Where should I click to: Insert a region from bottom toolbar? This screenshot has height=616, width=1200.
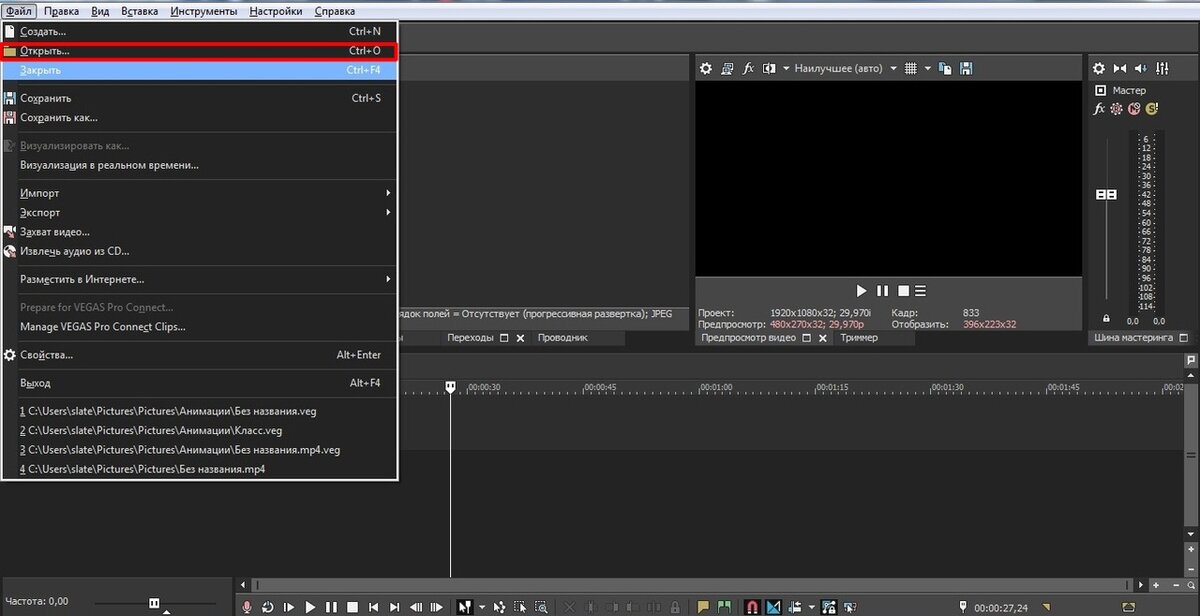click(x=725, y=607)
